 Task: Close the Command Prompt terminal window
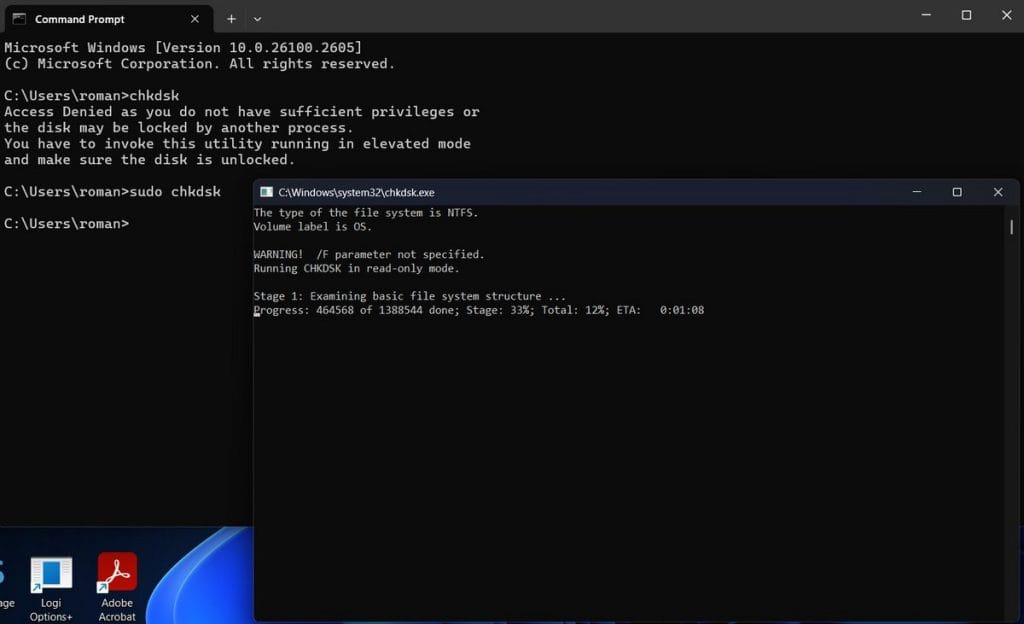click(1006, 15)
